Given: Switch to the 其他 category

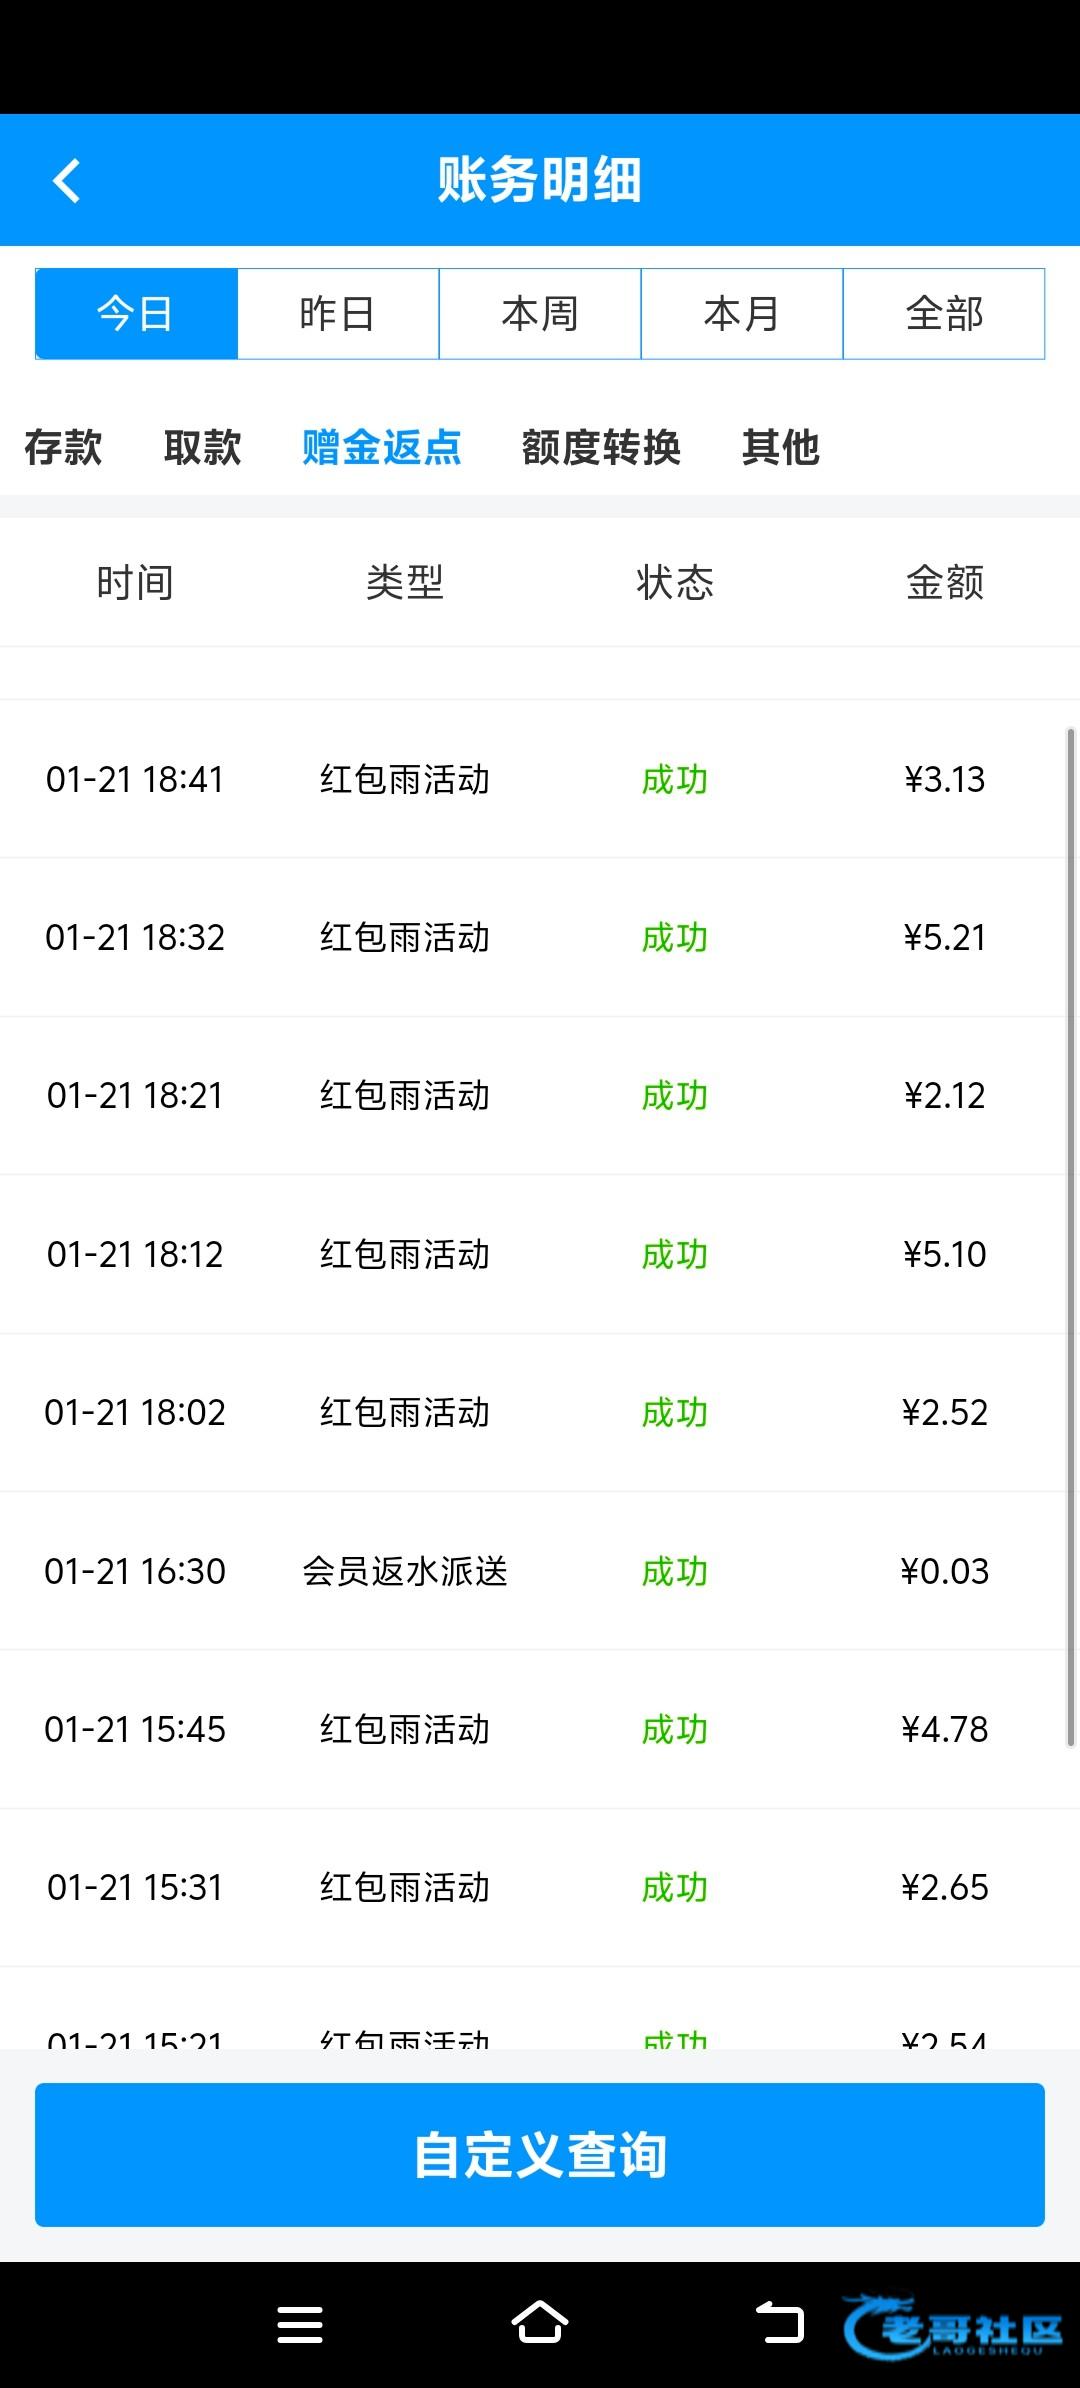Looking at the screenshot, I should (780, 447).
